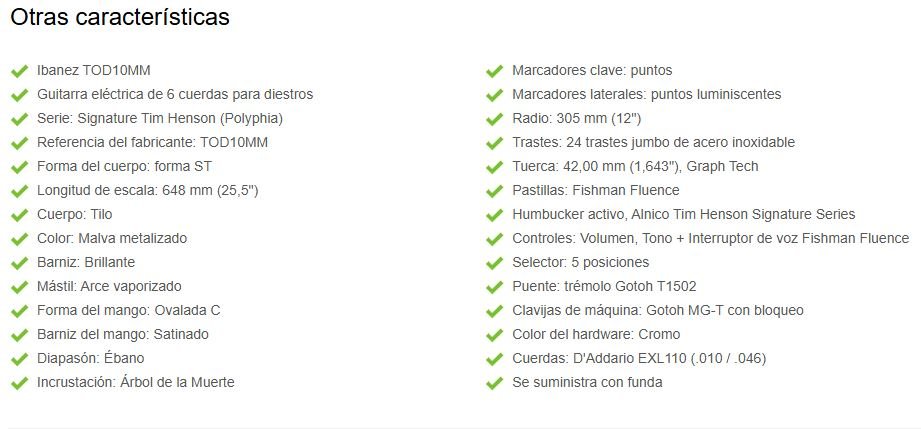Screen dimensions: 921x429
Task: Click the checkmark beside Pastillas: Fishman Fluence
Action: pyautogui.click(x=495, y=191)
